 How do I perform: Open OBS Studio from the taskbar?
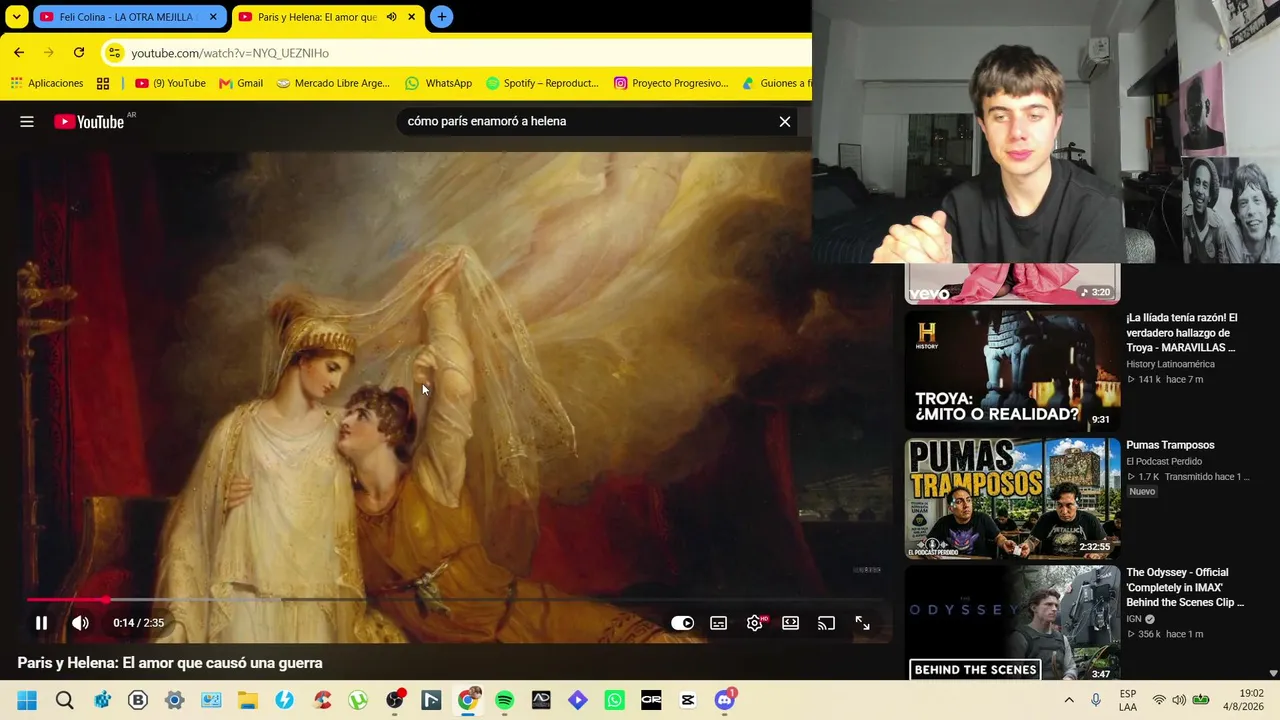(x=394, y=700)
